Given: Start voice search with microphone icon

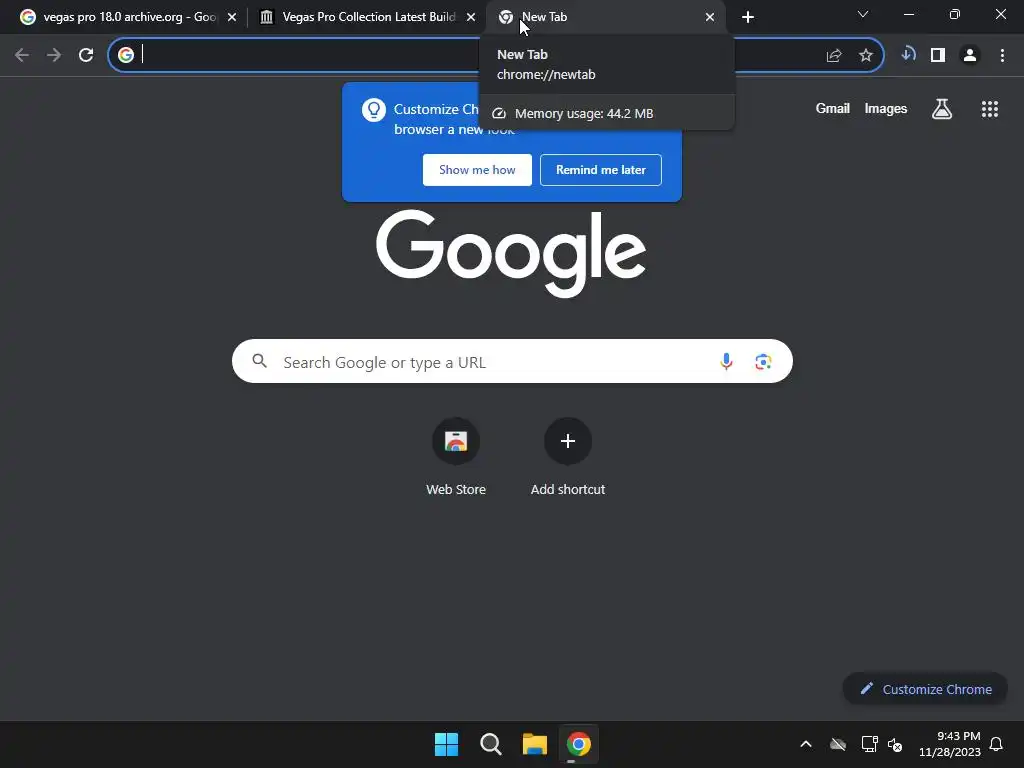Looking at the screenshot, I should [726, 361].
